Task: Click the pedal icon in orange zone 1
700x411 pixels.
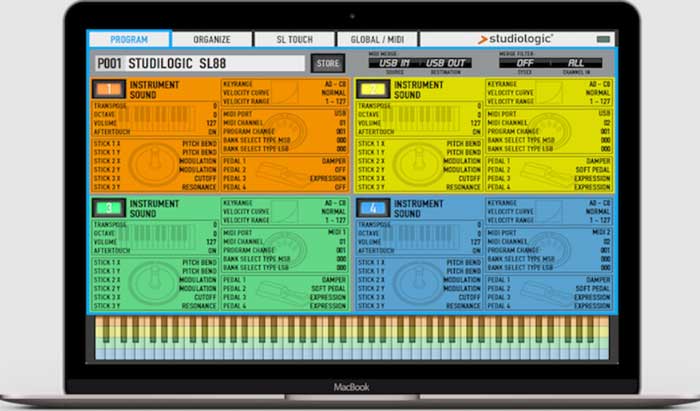Action: click(x=282, y=175)
